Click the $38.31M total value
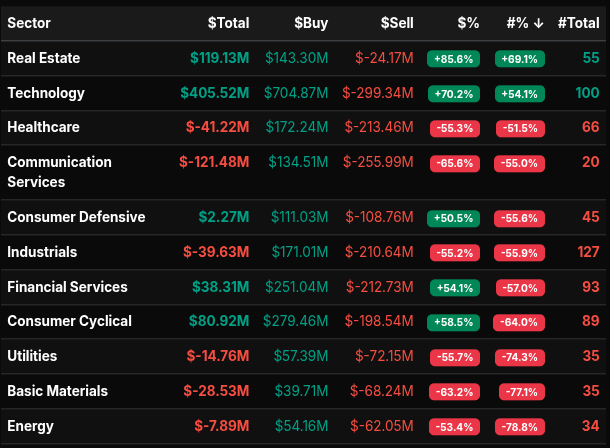Screen dimensions: 610x448 tap(221, 287)
